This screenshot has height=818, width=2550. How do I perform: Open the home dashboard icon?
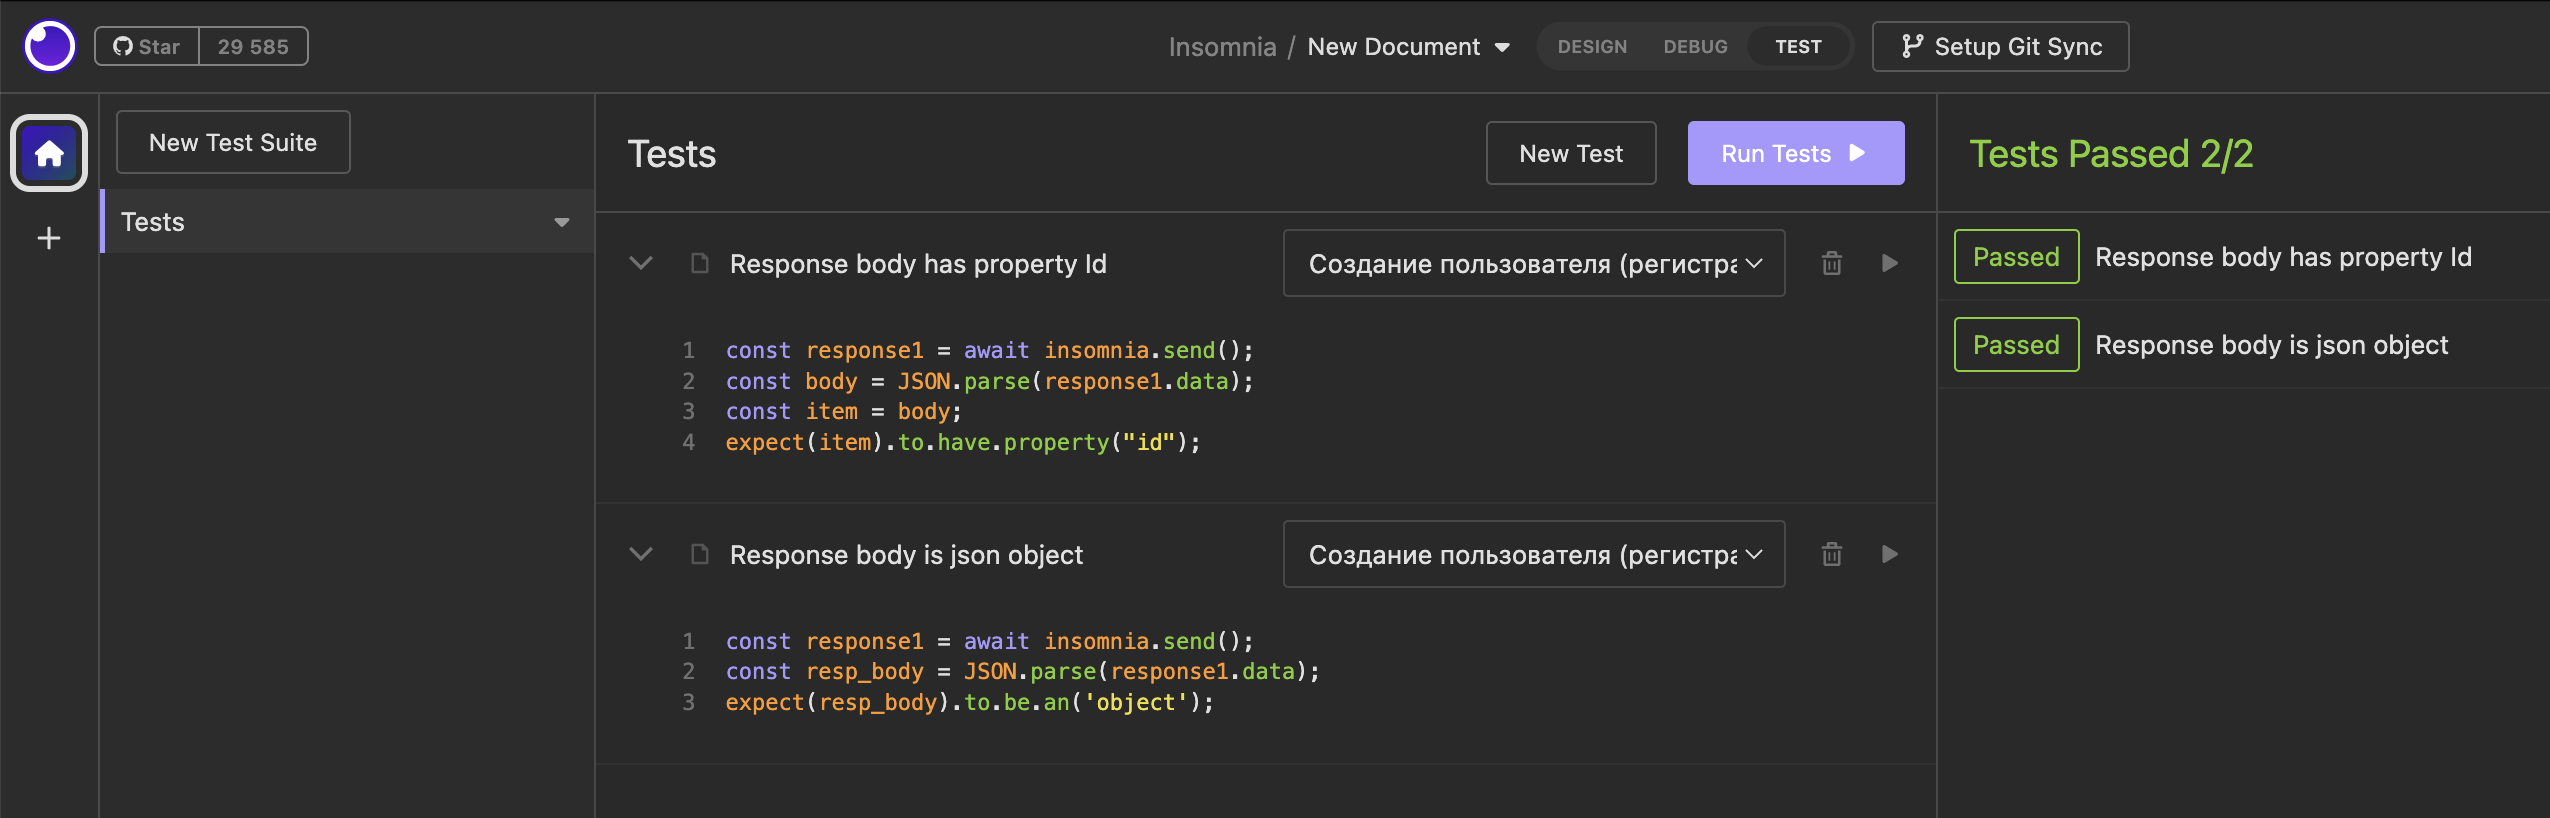click(x=49, y=153)
